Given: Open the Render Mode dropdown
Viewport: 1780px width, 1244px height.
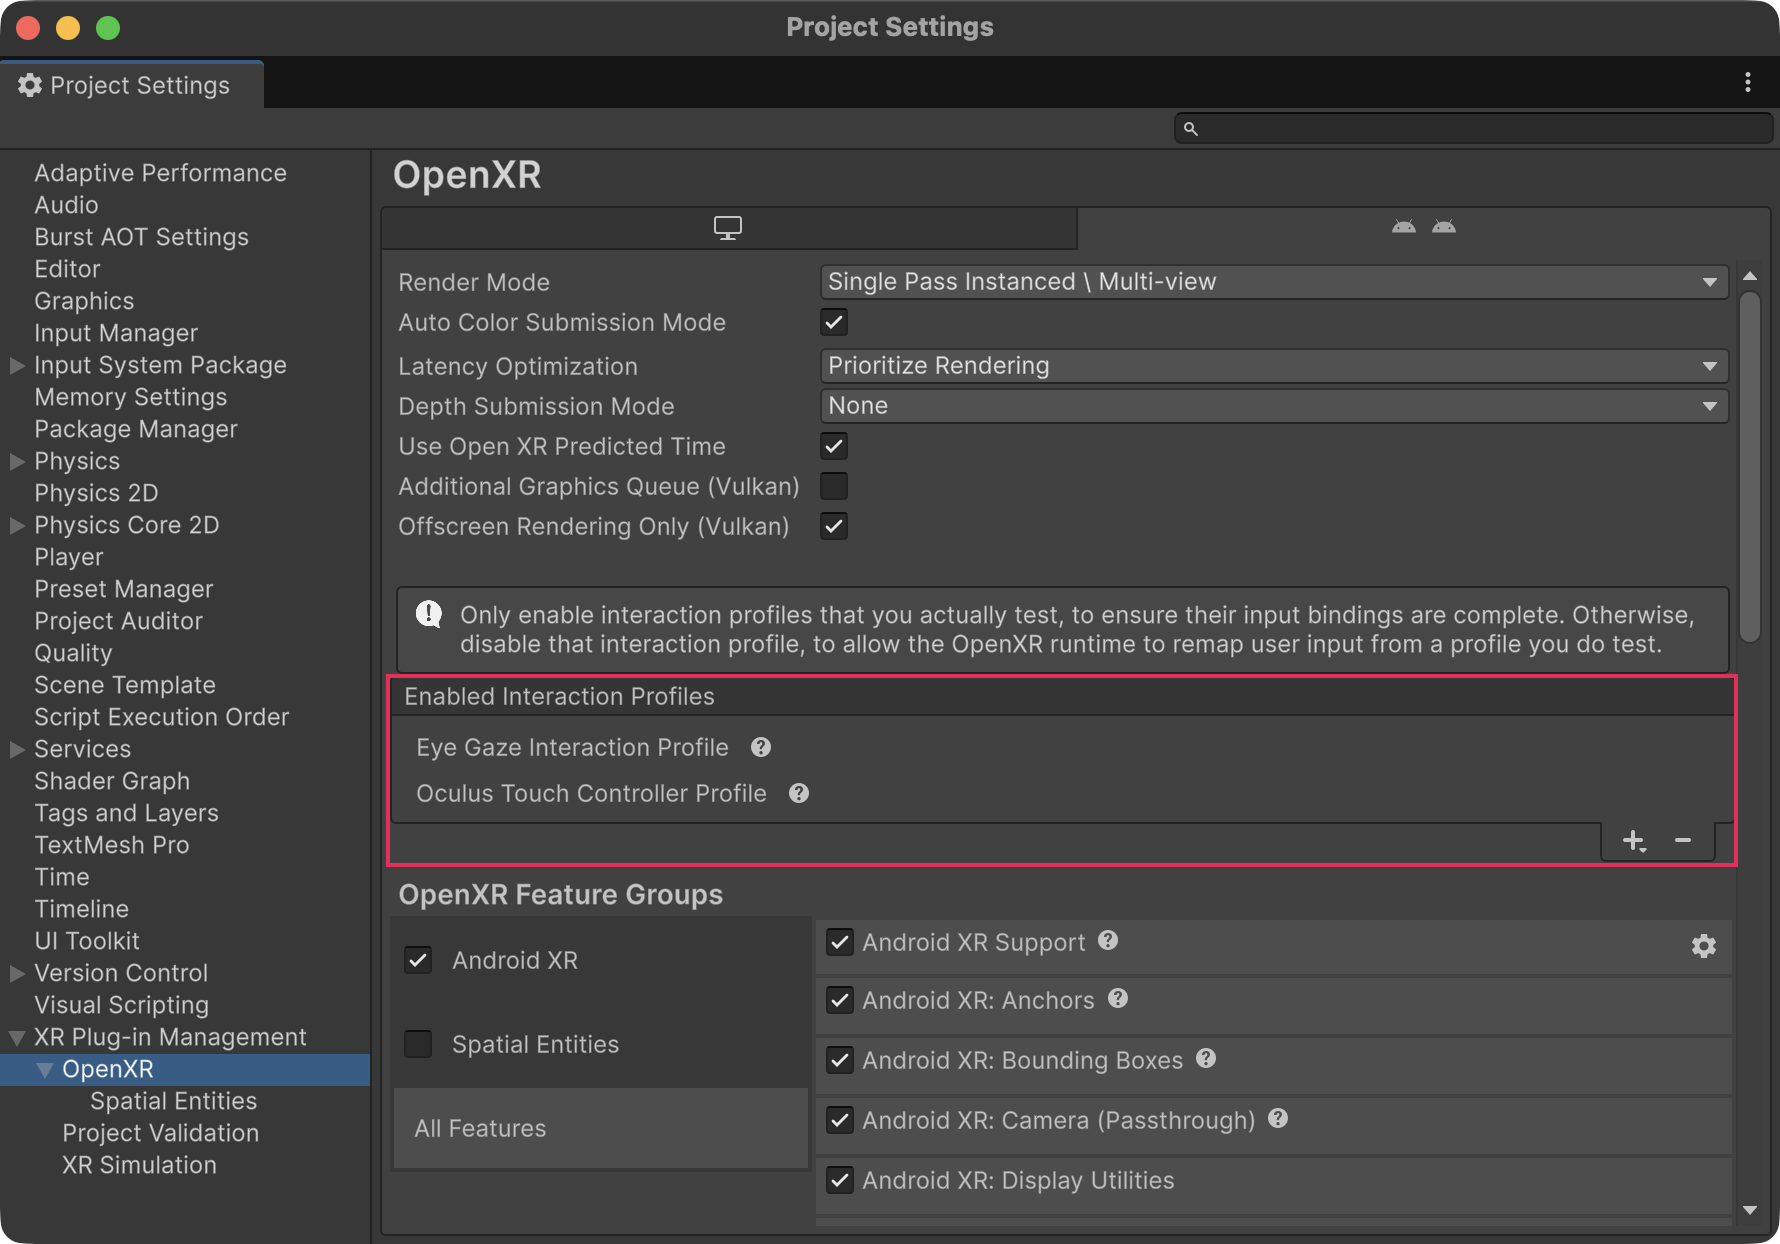Looking at the screenshot, I should 1274,282.
